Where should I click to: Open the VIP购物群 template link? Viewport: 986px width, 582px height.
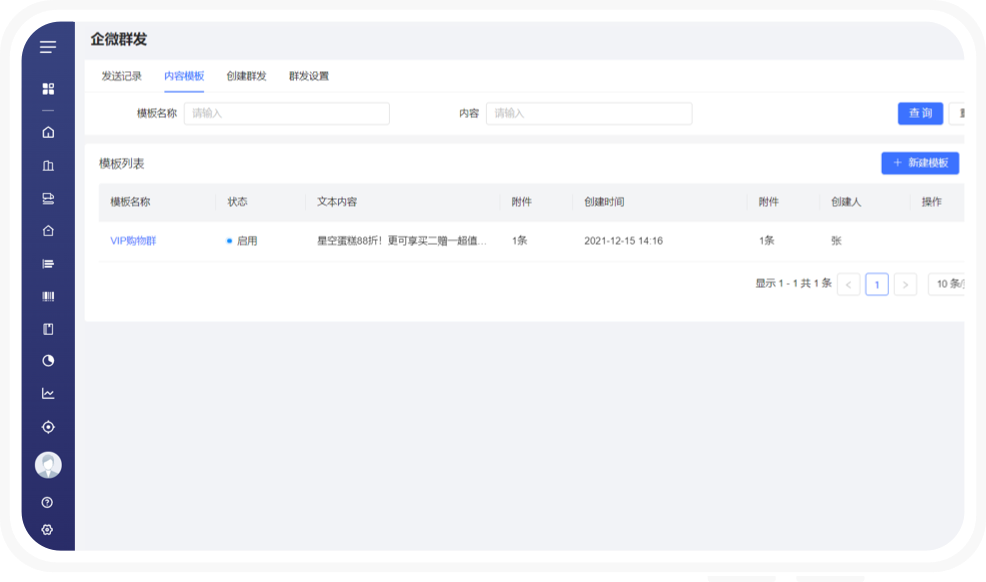[x=133, y=241]
